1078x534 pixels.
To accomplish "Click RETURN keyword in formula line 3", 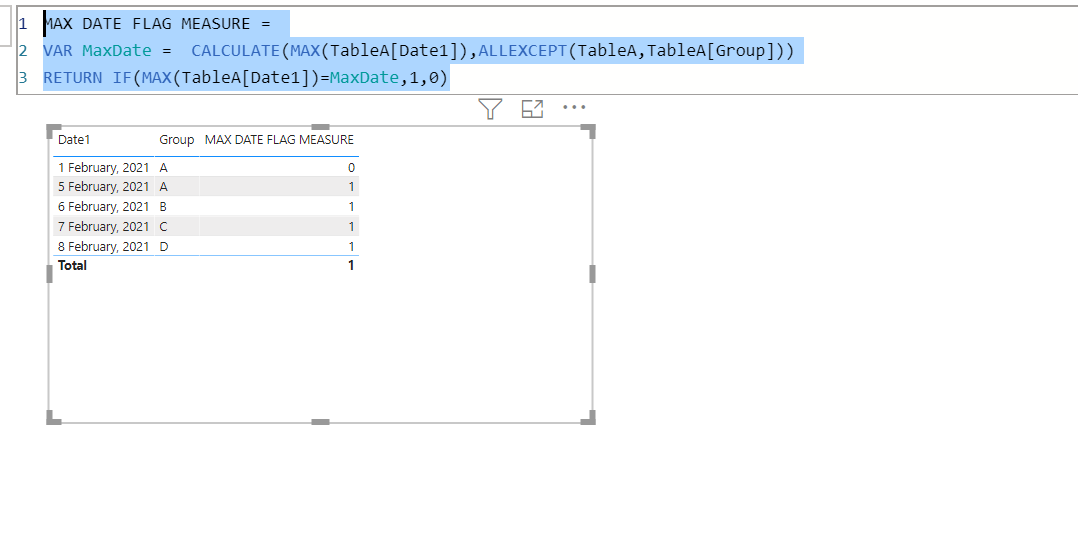I will [x=72, y=78].
